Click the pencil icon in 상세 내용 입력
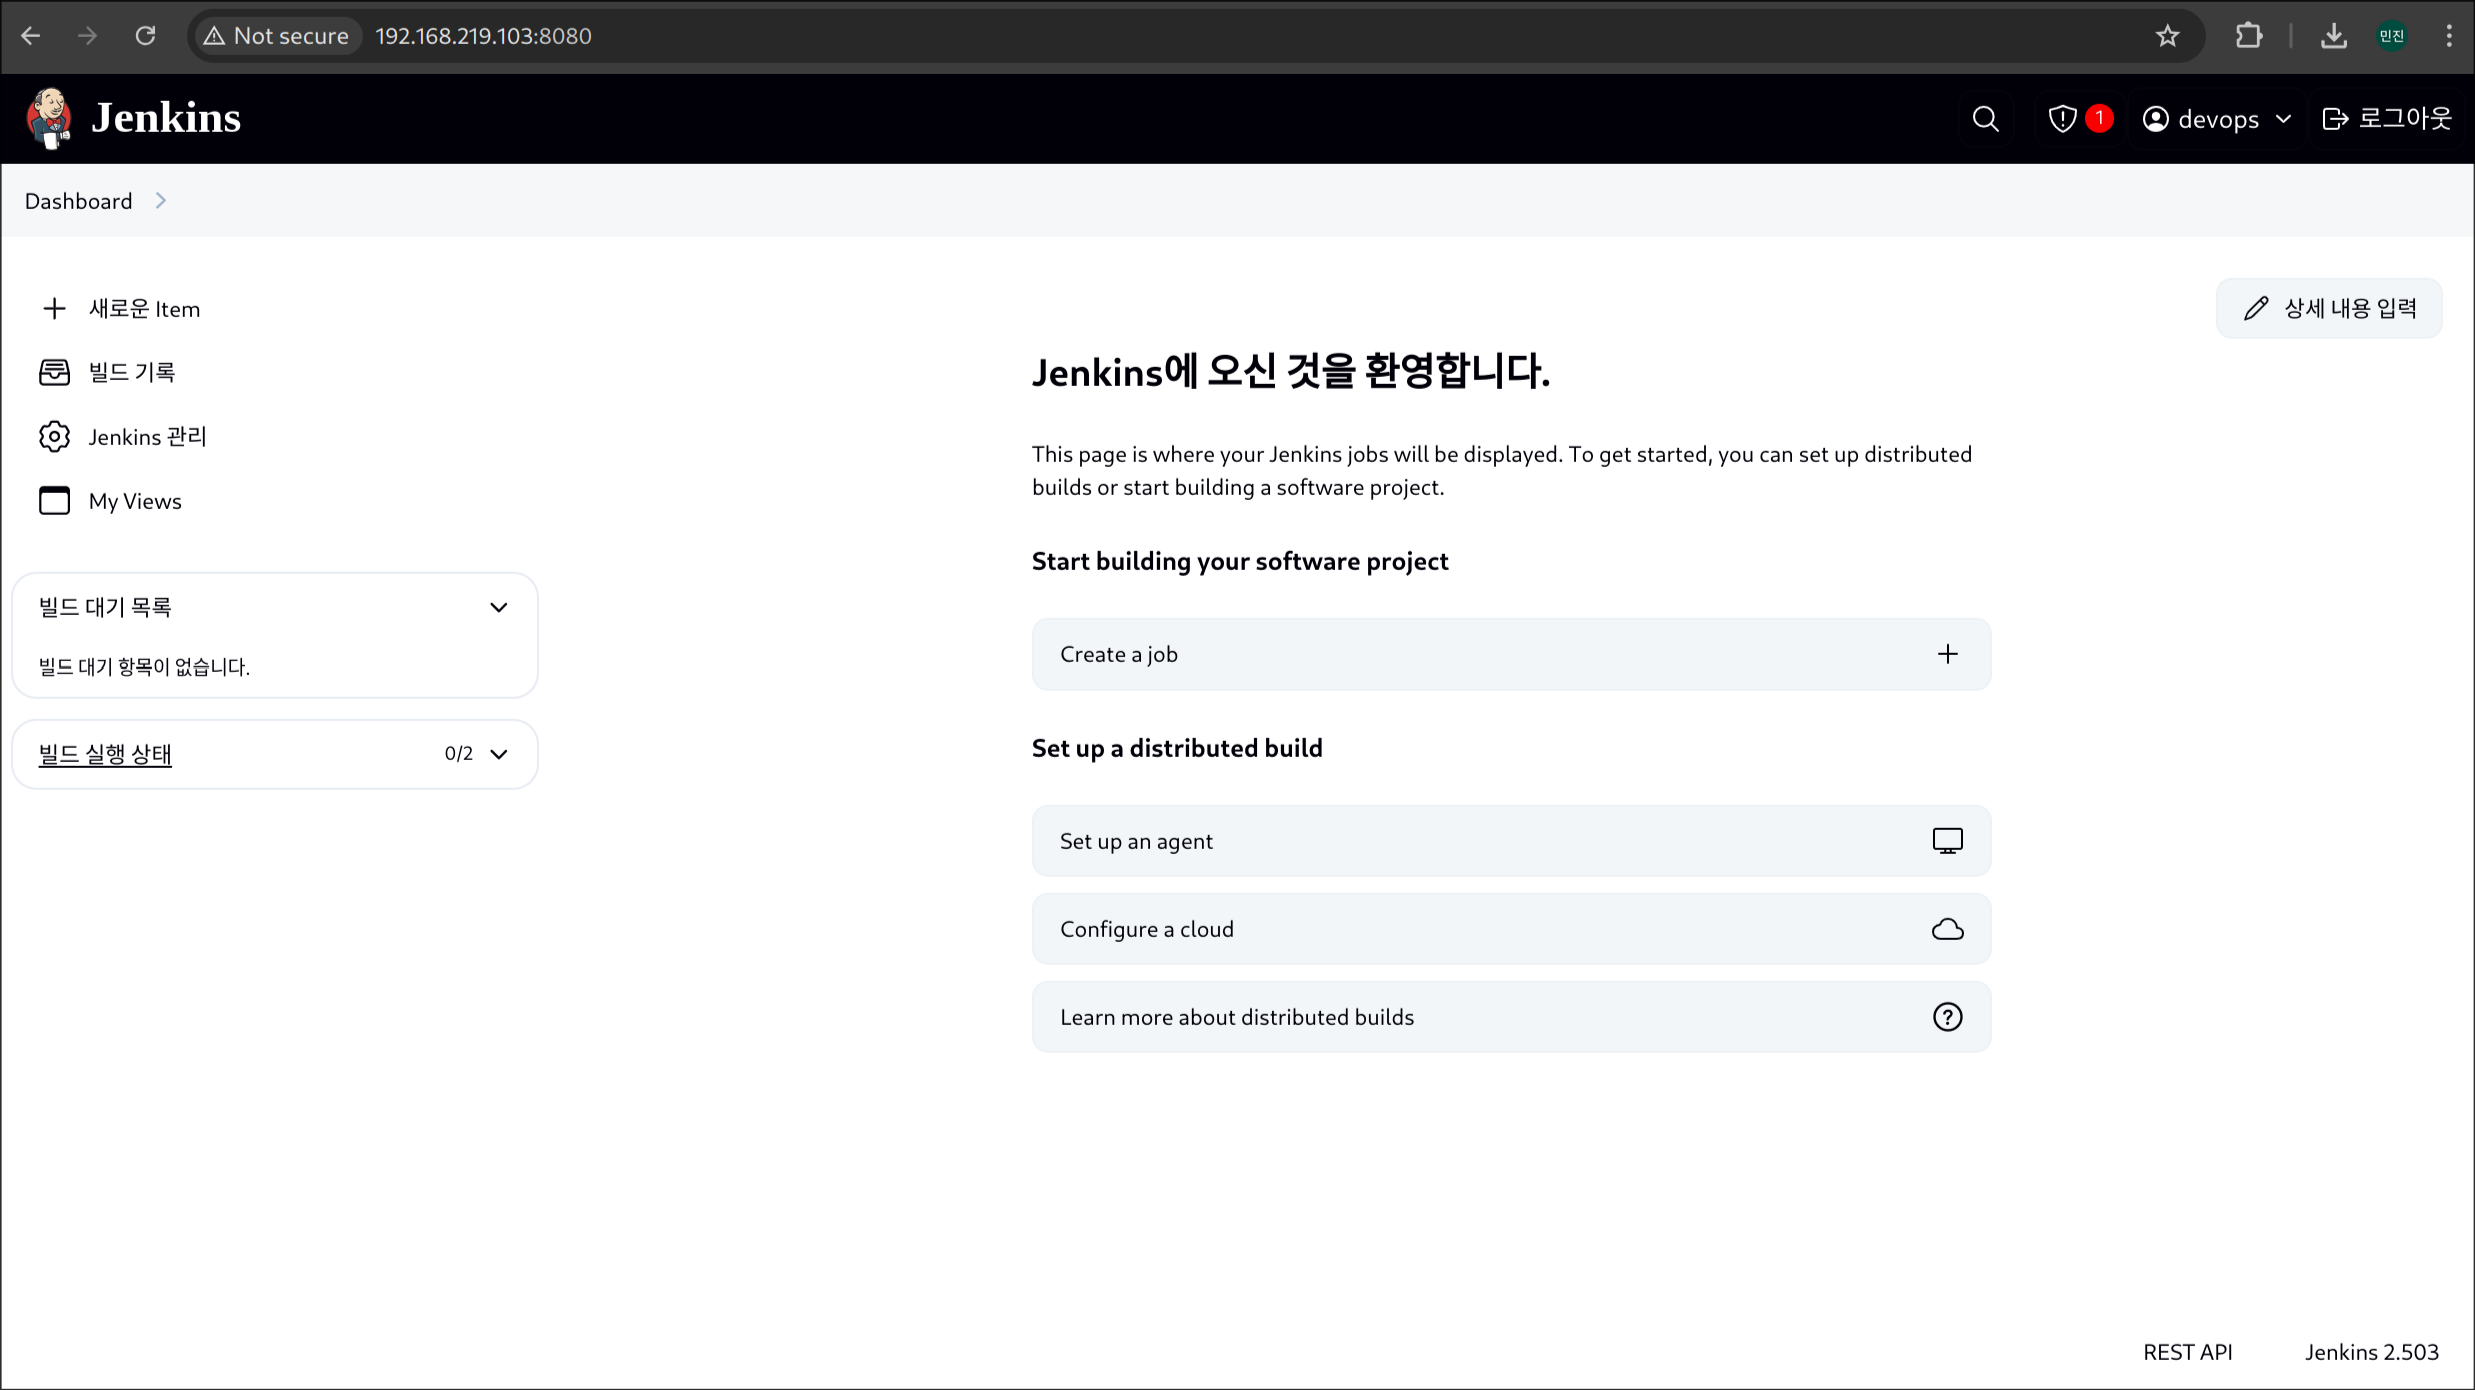Image resolution: width=2475 pixels, height=1390 pixels. tap(2255, 308)
